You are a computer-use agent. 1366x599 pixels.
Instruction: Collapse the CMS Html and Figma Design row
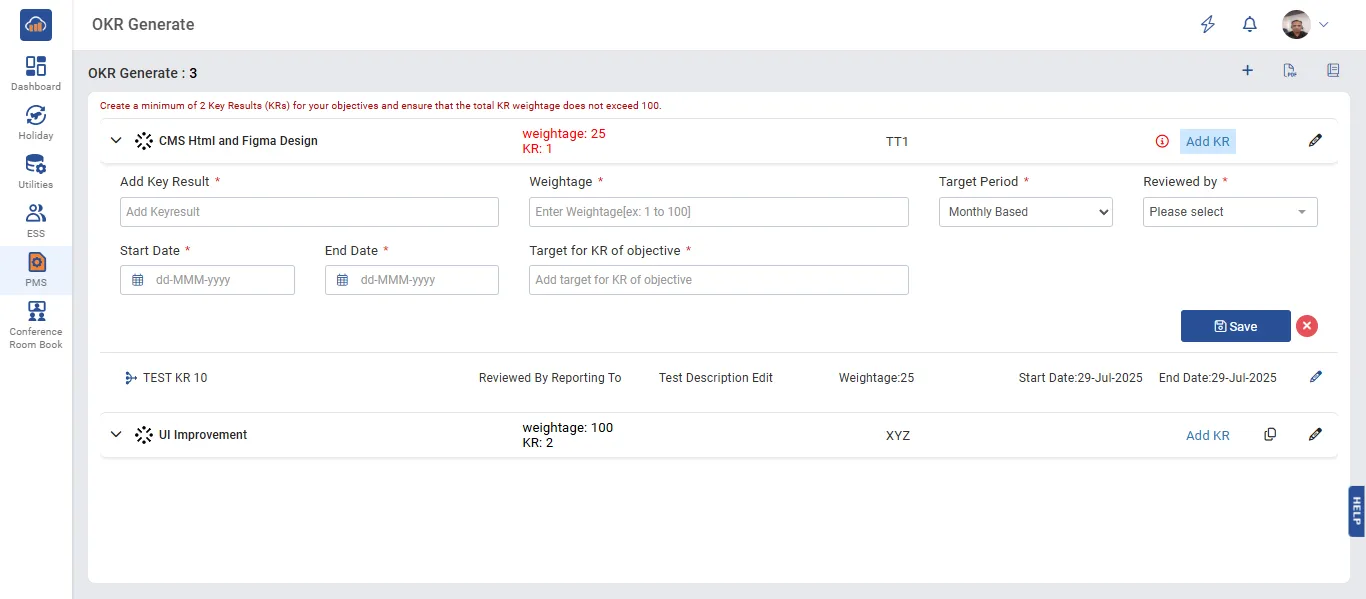pyautogui.click(x=116, y=141)
